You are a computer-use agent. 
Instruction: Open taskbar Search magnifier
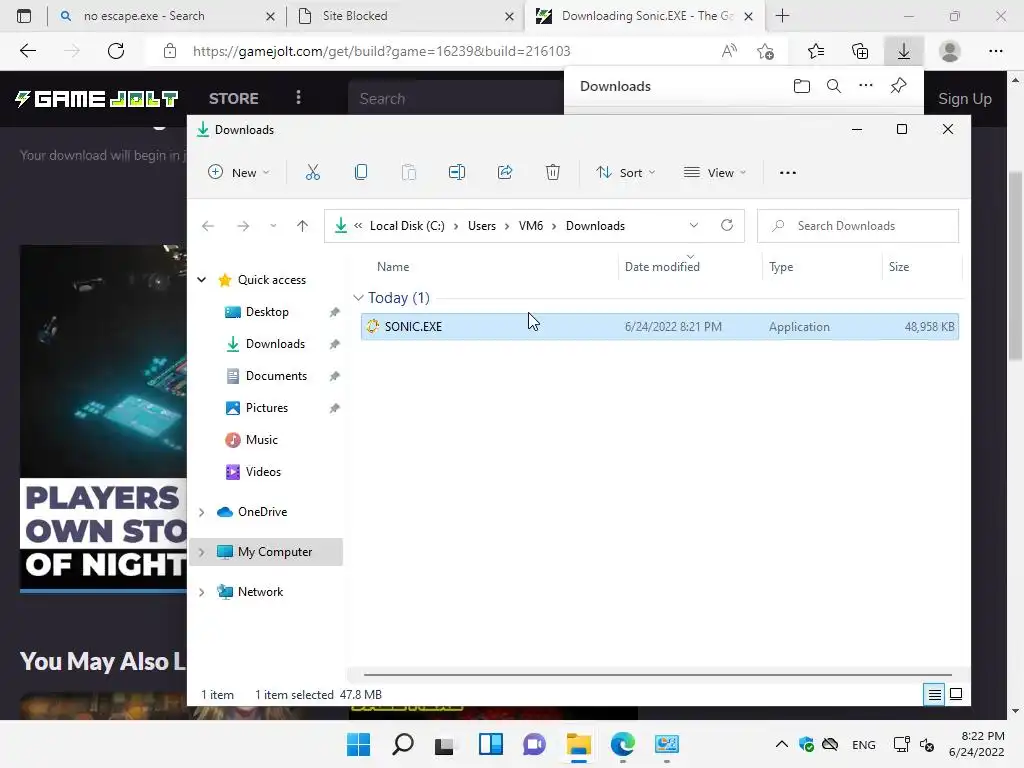pos(402,744)
